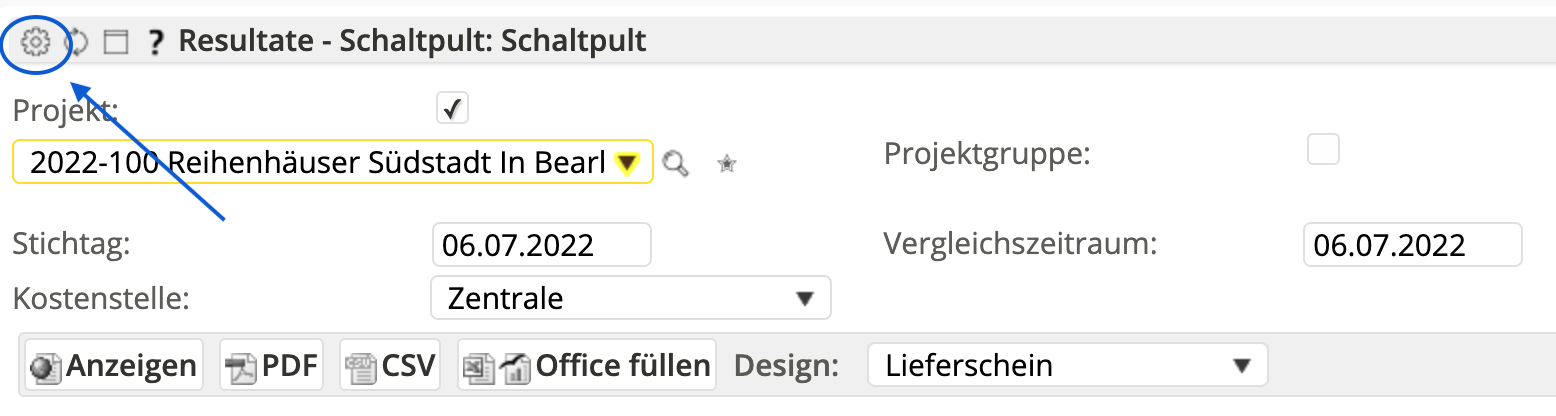Enable the Projektgruppe checkbox
The image size is (1556, 416).
pyautogui.click(x=1324, y=150)
